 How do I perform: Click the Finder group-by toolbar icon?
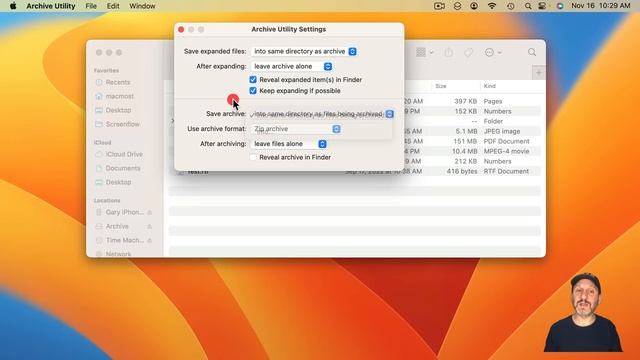coord(424,52)
